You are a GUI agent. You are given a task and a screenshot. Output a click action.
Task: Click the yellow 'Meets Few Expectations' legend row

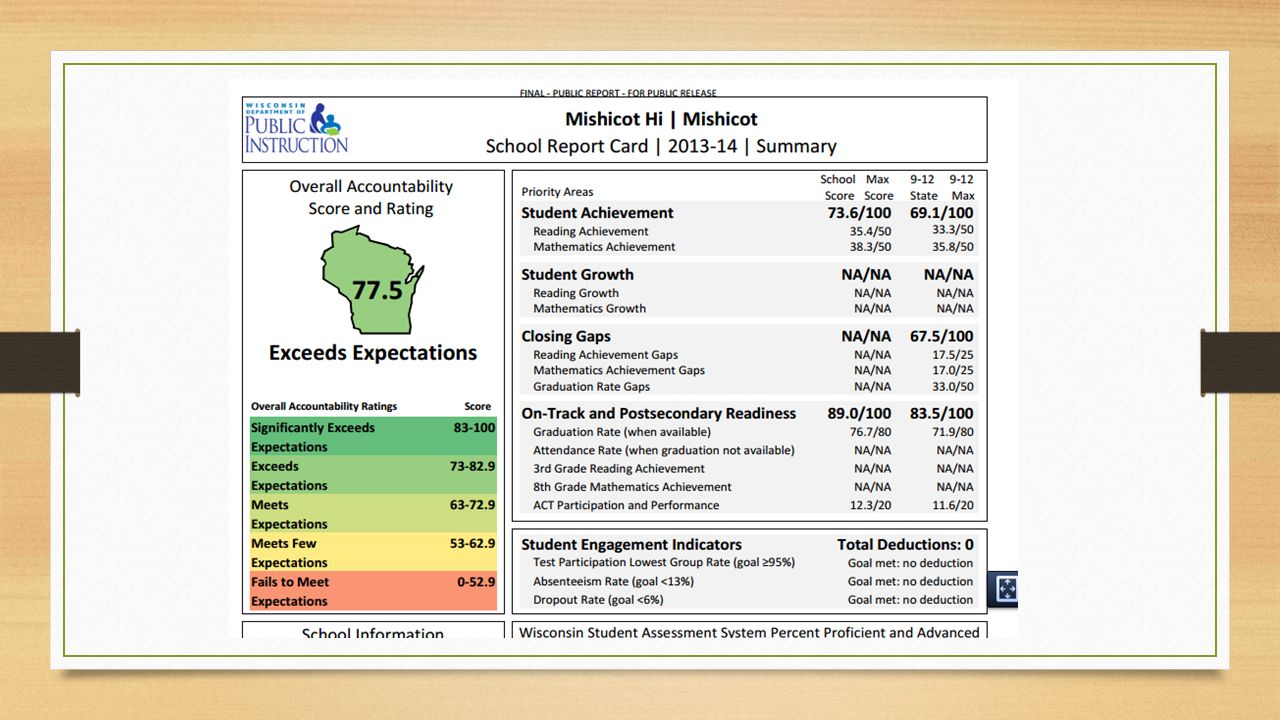[x=373, y=553]
